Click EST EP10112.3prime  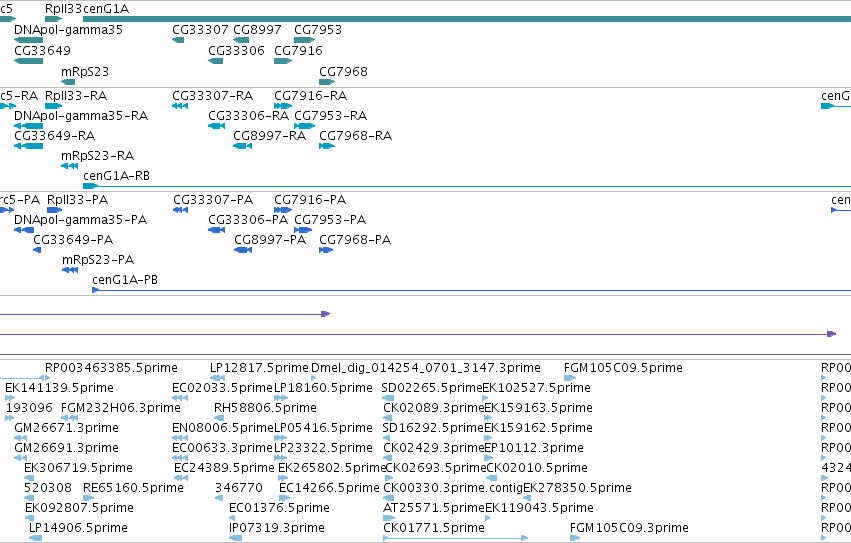tap(488, 458)
